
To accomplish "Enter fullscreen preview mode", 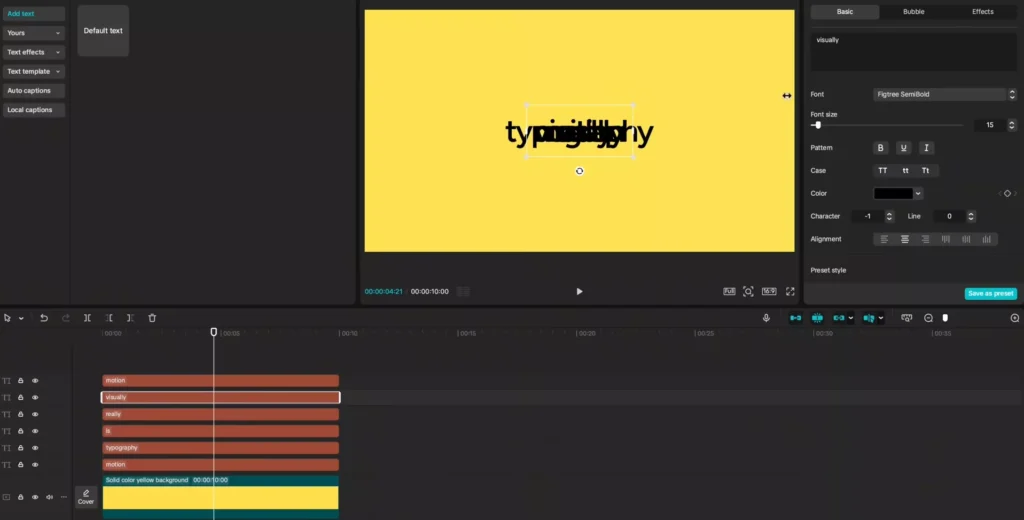I will 790,291.
